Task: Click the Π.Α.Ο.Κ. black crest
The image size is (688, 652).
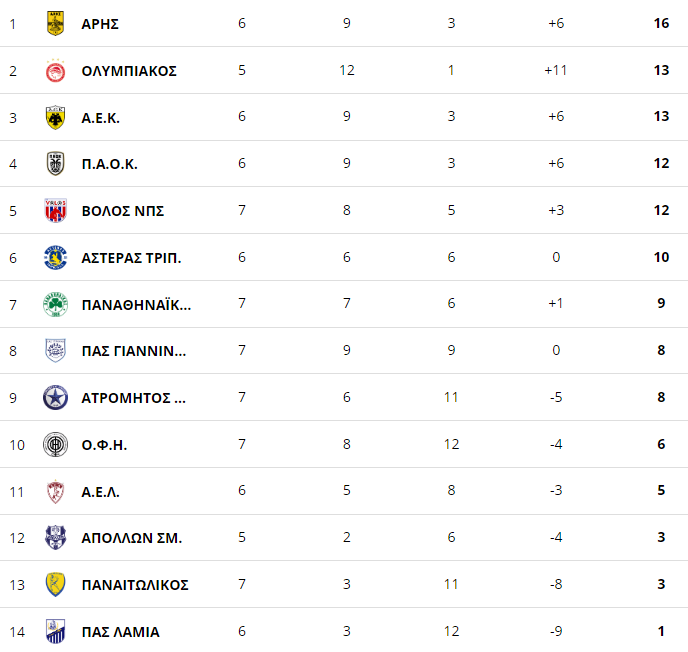Action: pos(55,164)
